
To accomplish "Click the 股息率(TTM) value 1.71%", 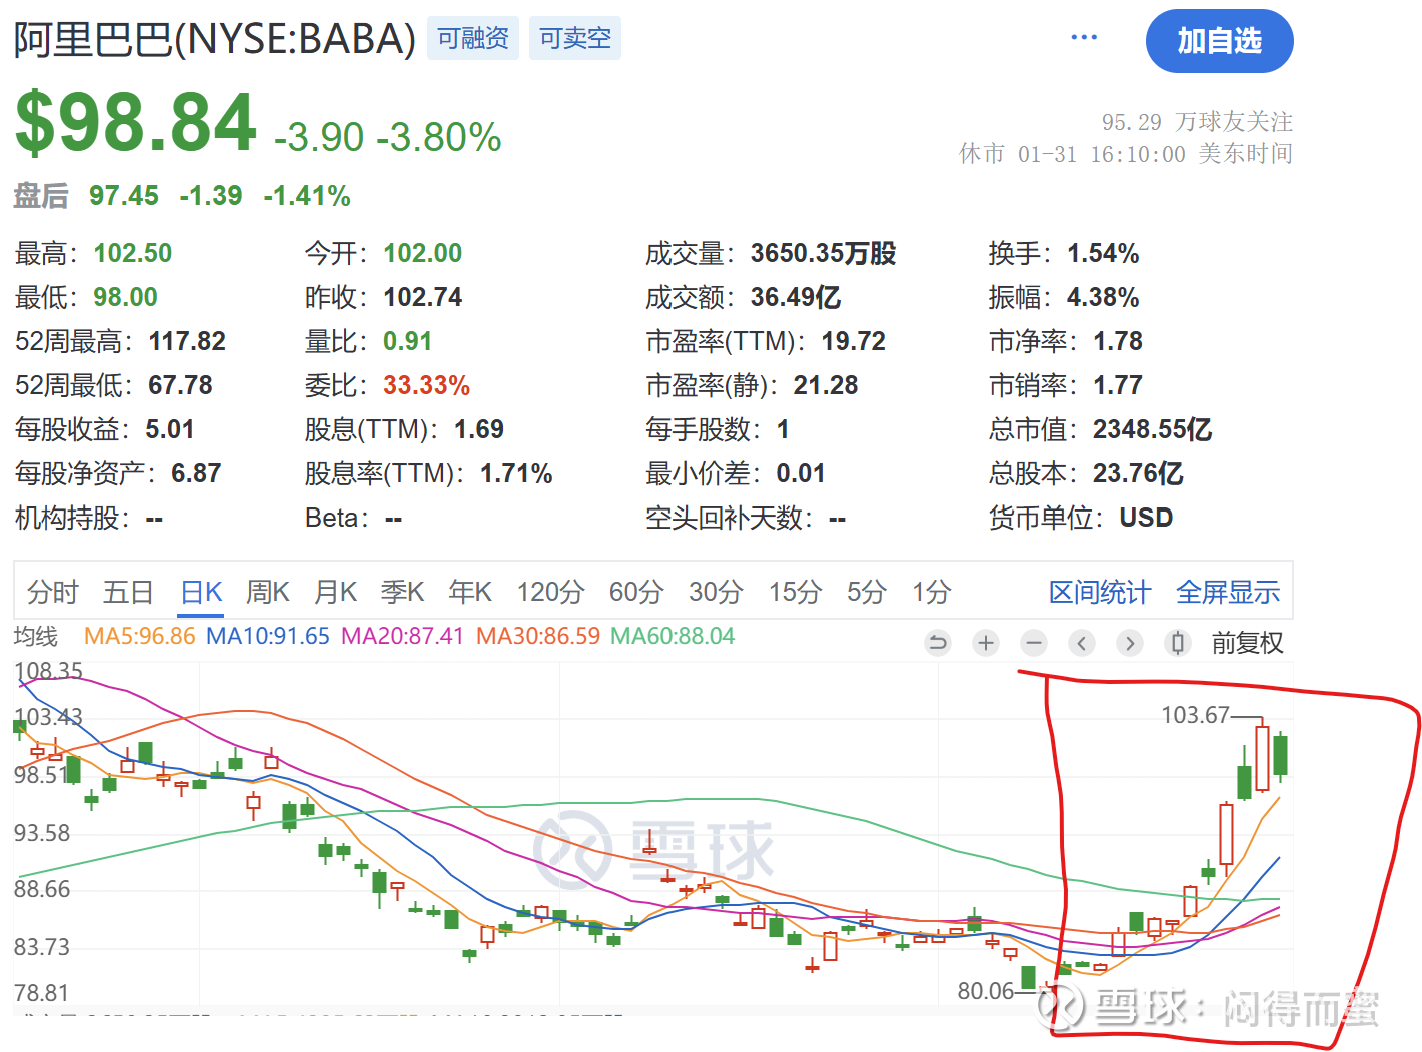I will pyautogui.click(x=516, y=473).
